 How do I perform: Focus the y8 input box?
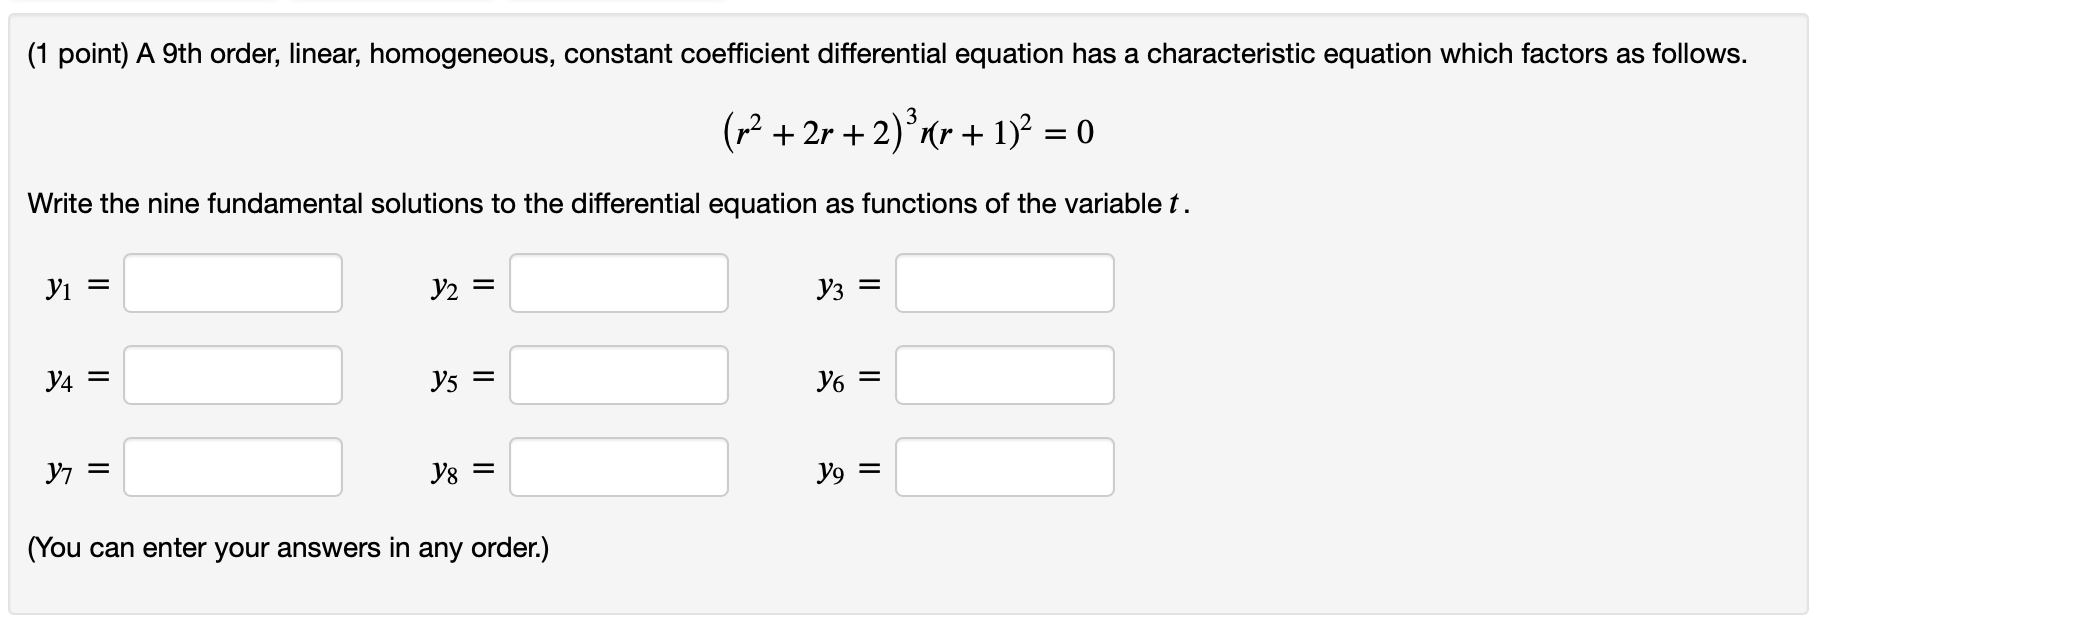tap(619, 467)
